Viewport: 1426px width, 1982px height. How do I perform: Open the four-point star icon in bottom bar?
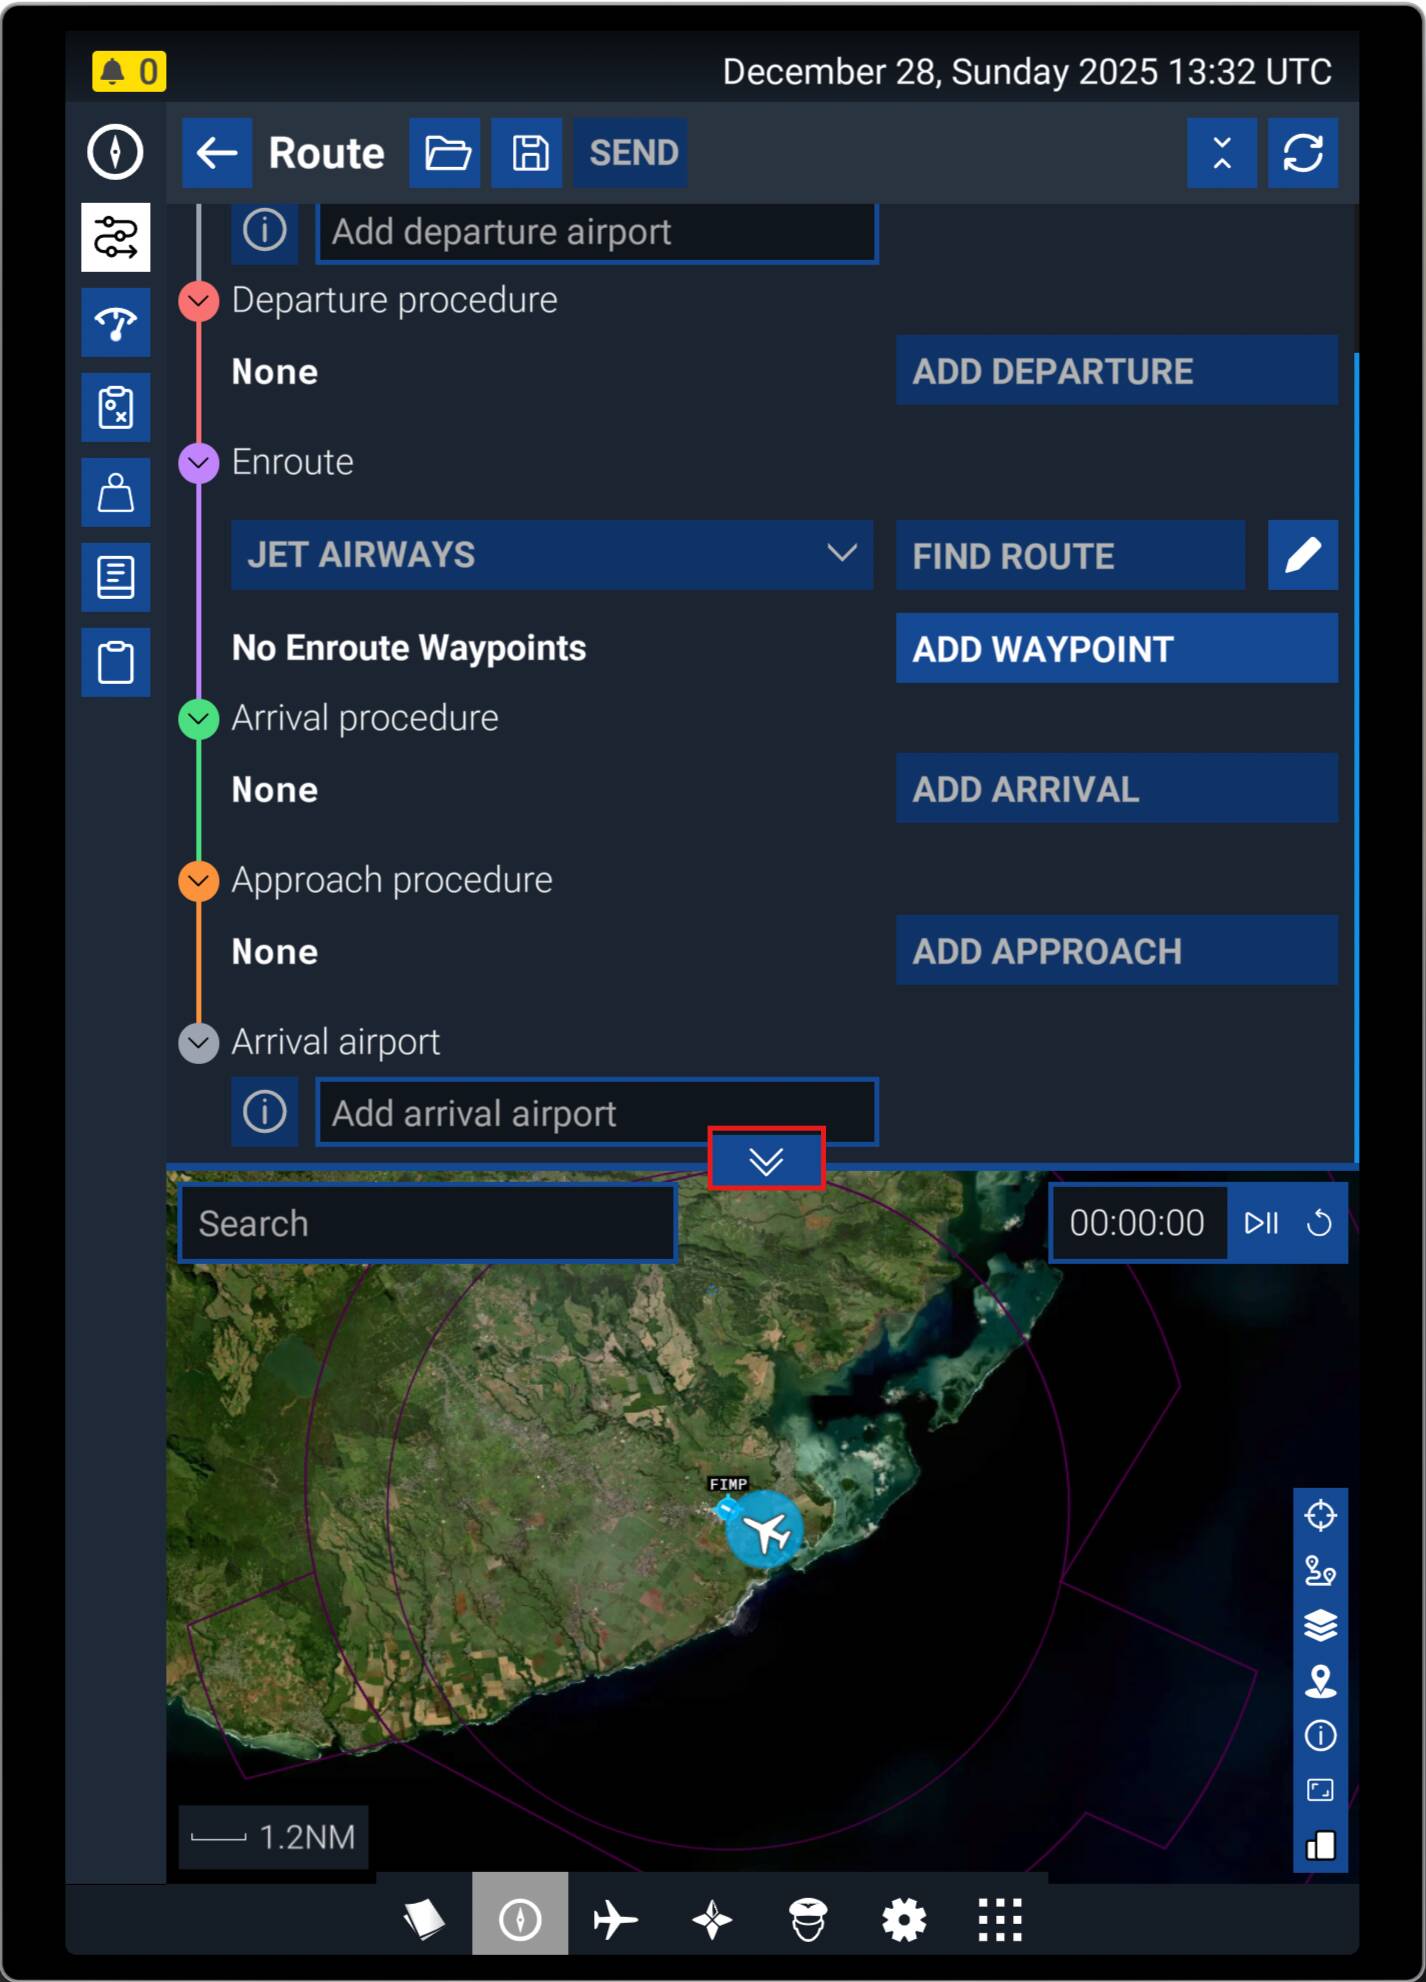(x=712, y=1918)
